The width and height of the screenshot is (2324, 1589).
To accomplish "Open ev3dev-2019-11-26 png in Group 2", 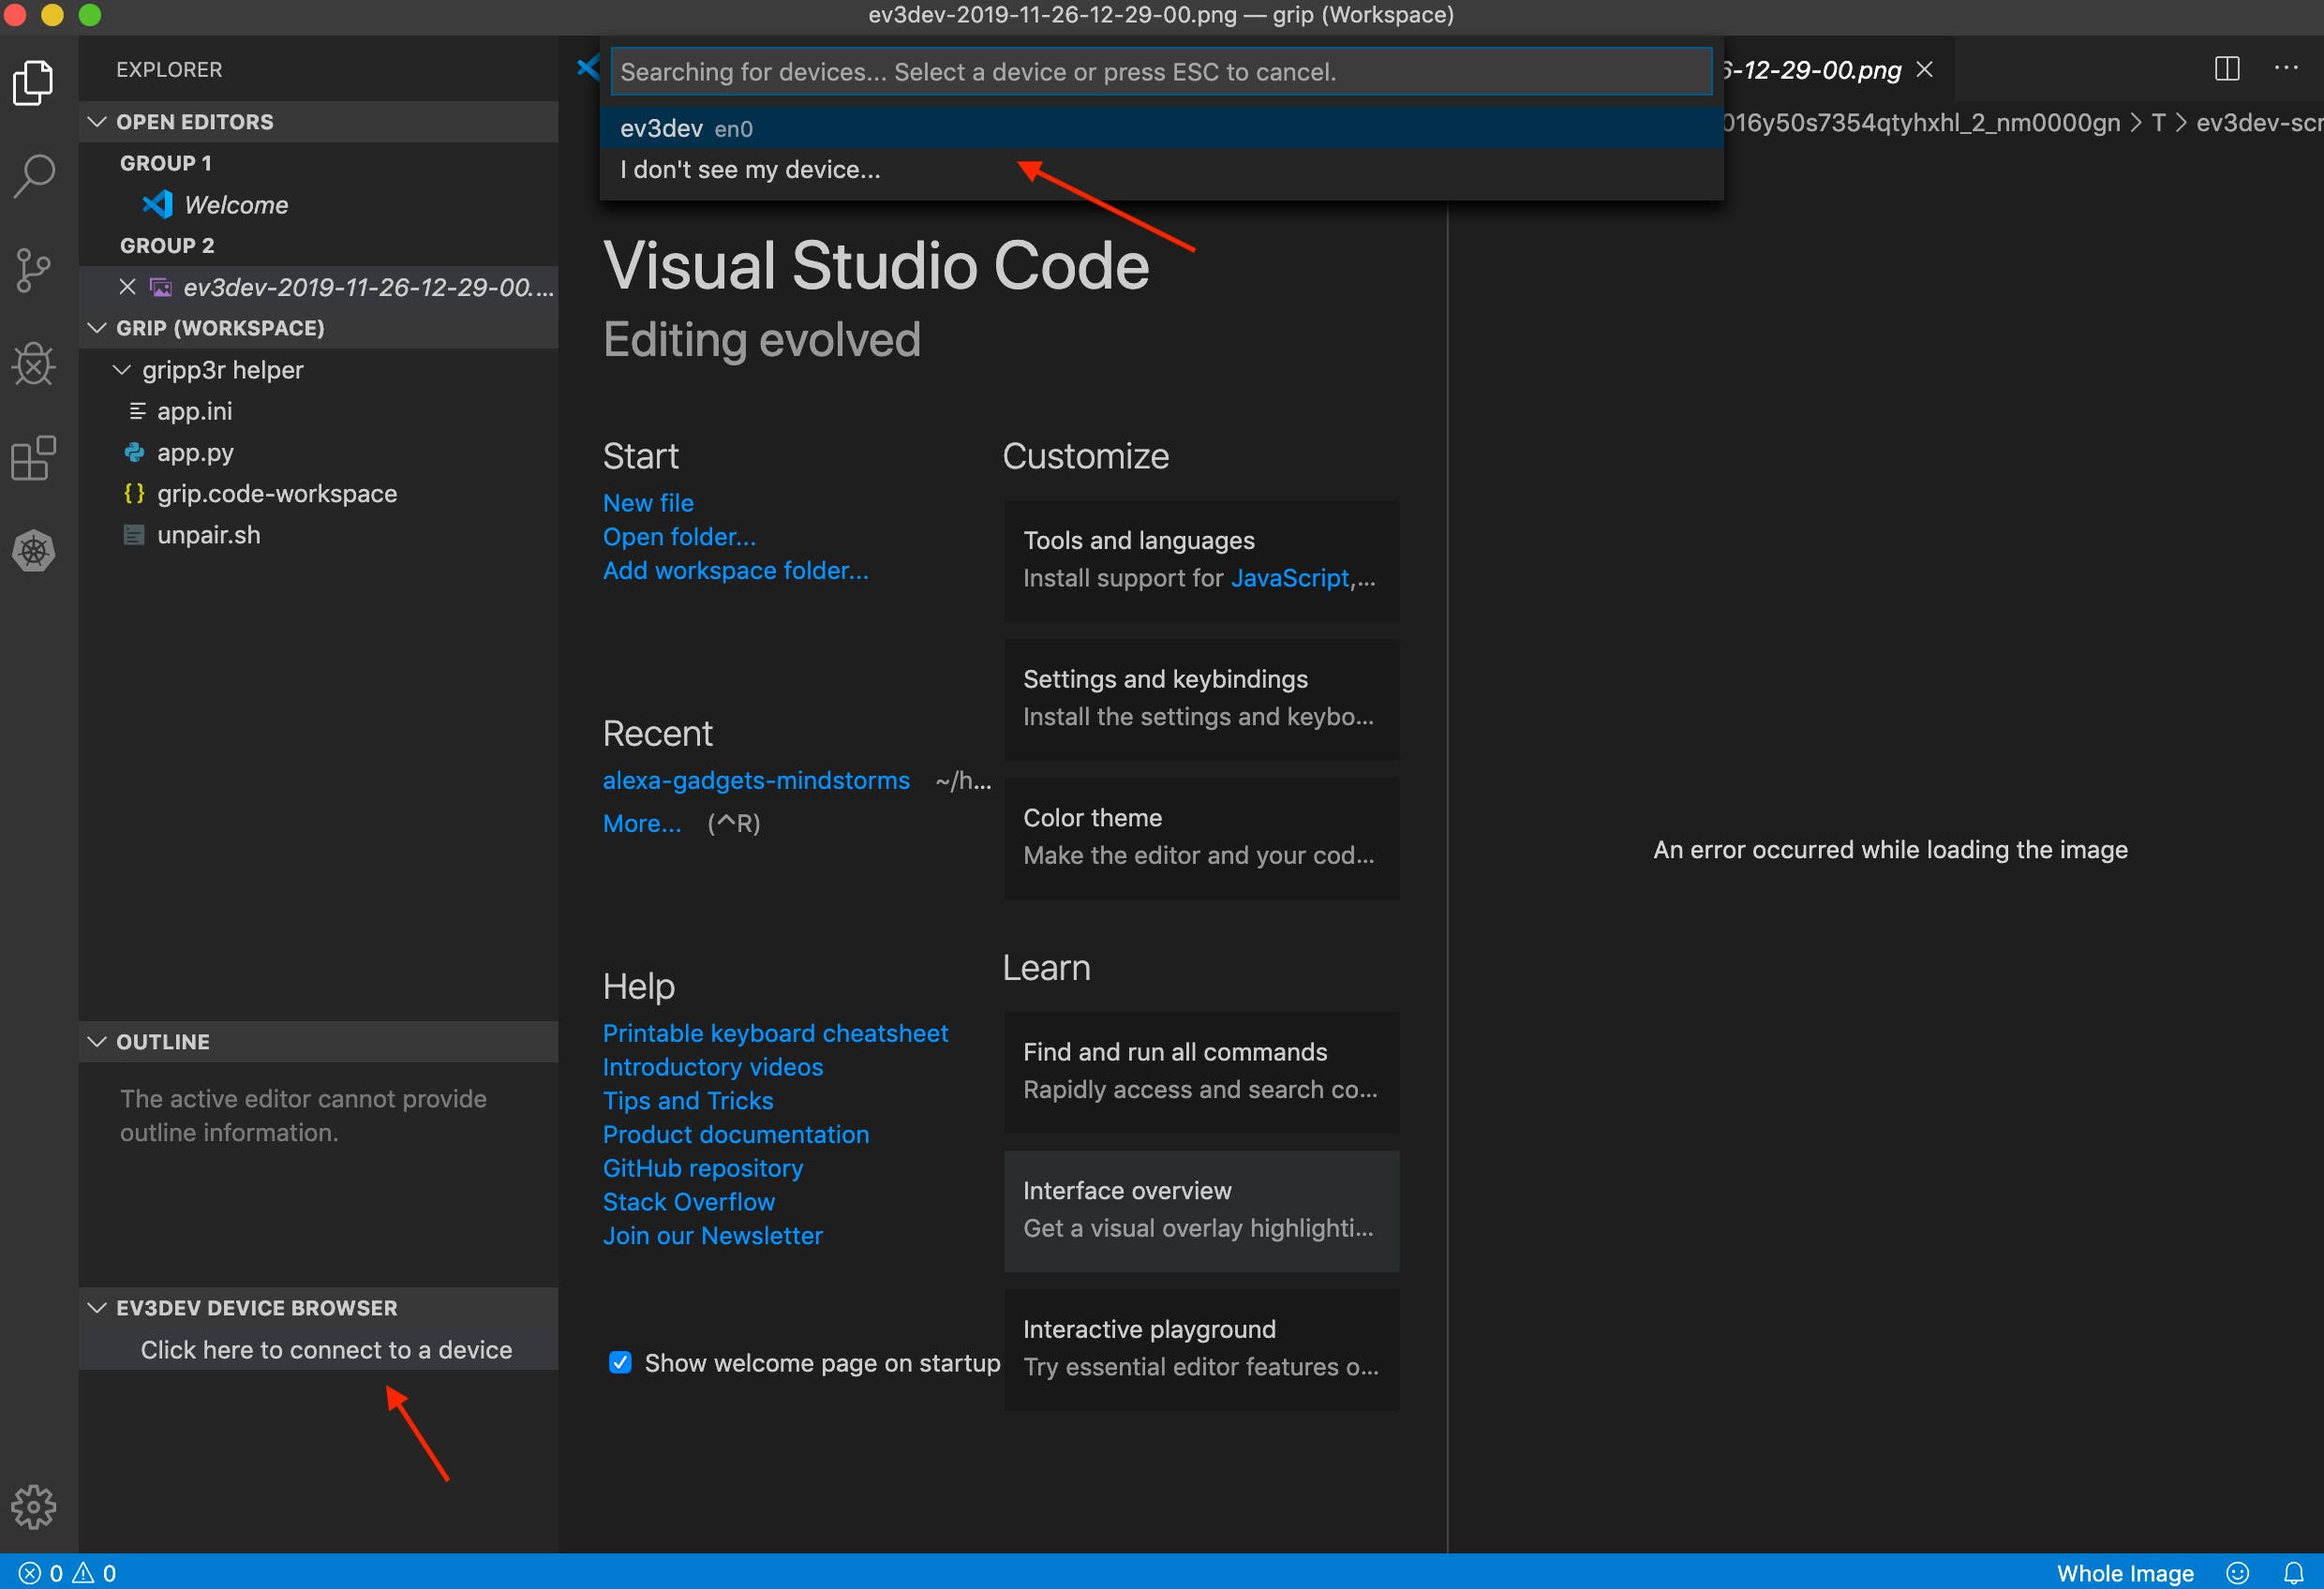I will pos(368,287).
